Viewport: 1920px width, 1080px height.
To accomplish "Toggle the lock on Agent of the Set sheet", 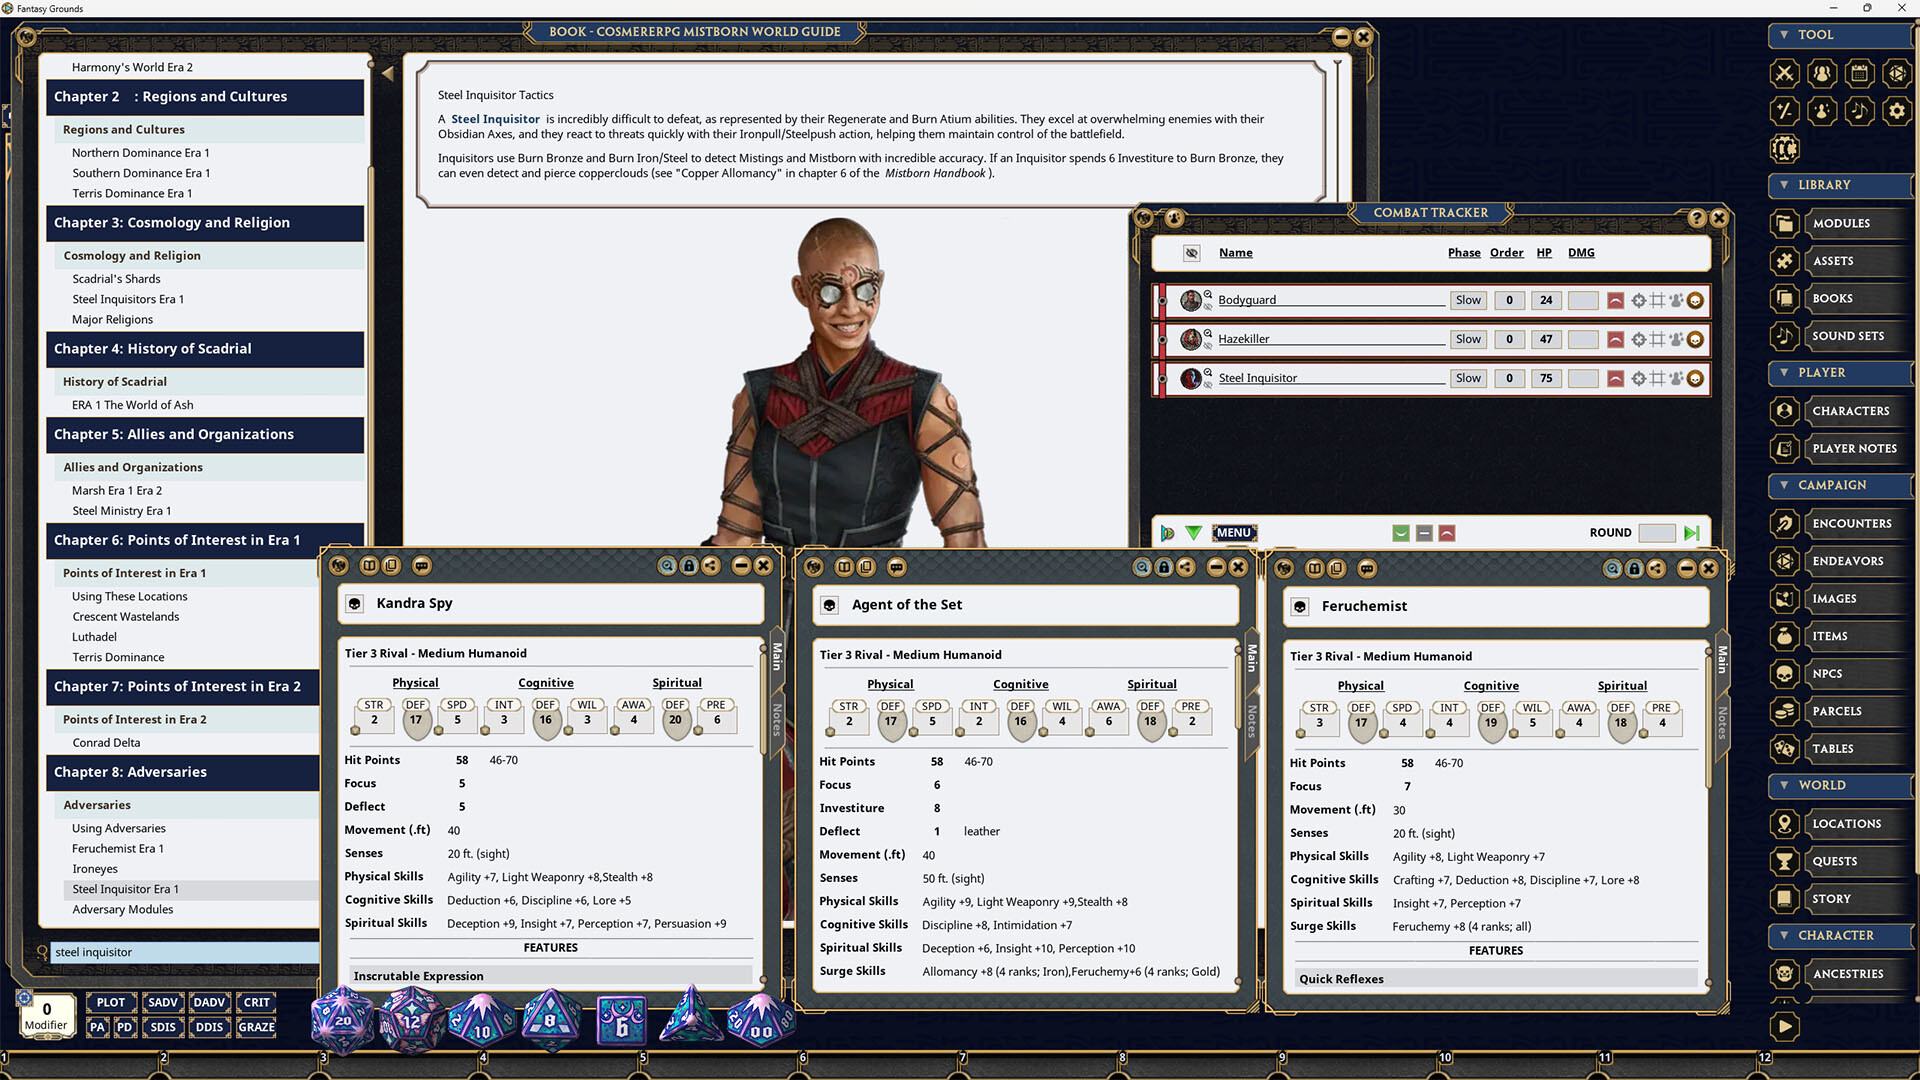I will point(1164,567).
